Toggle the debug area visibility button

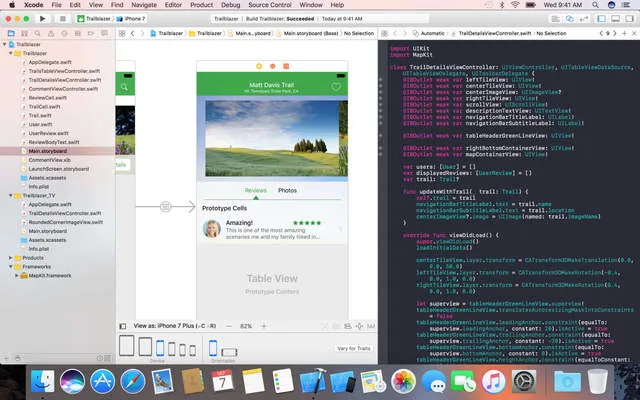(x=616, y=19)
